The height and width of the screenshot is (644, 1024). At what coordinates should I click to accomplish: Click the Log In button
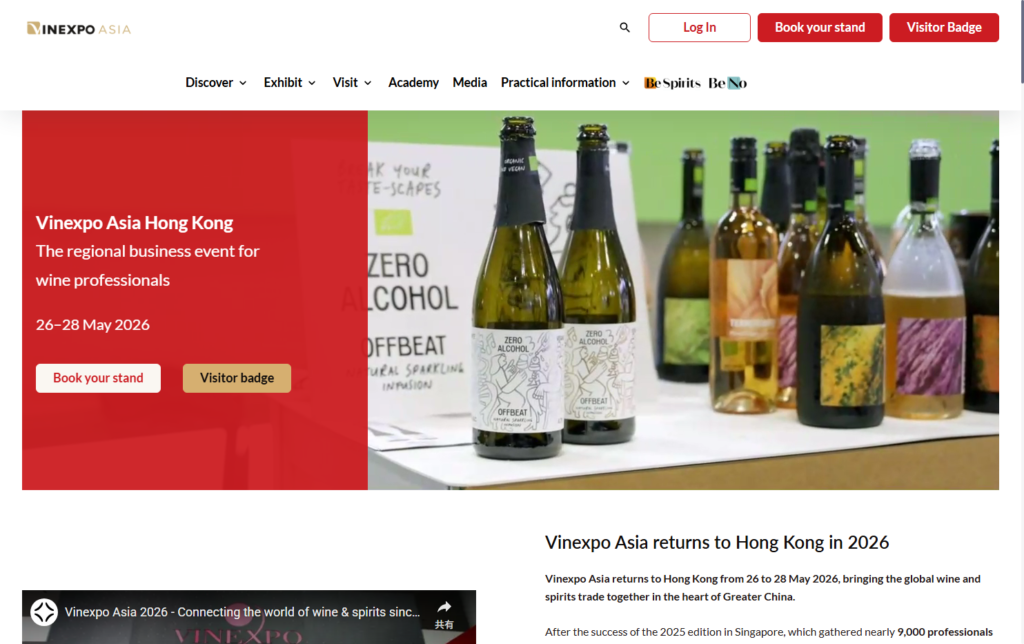699,27
